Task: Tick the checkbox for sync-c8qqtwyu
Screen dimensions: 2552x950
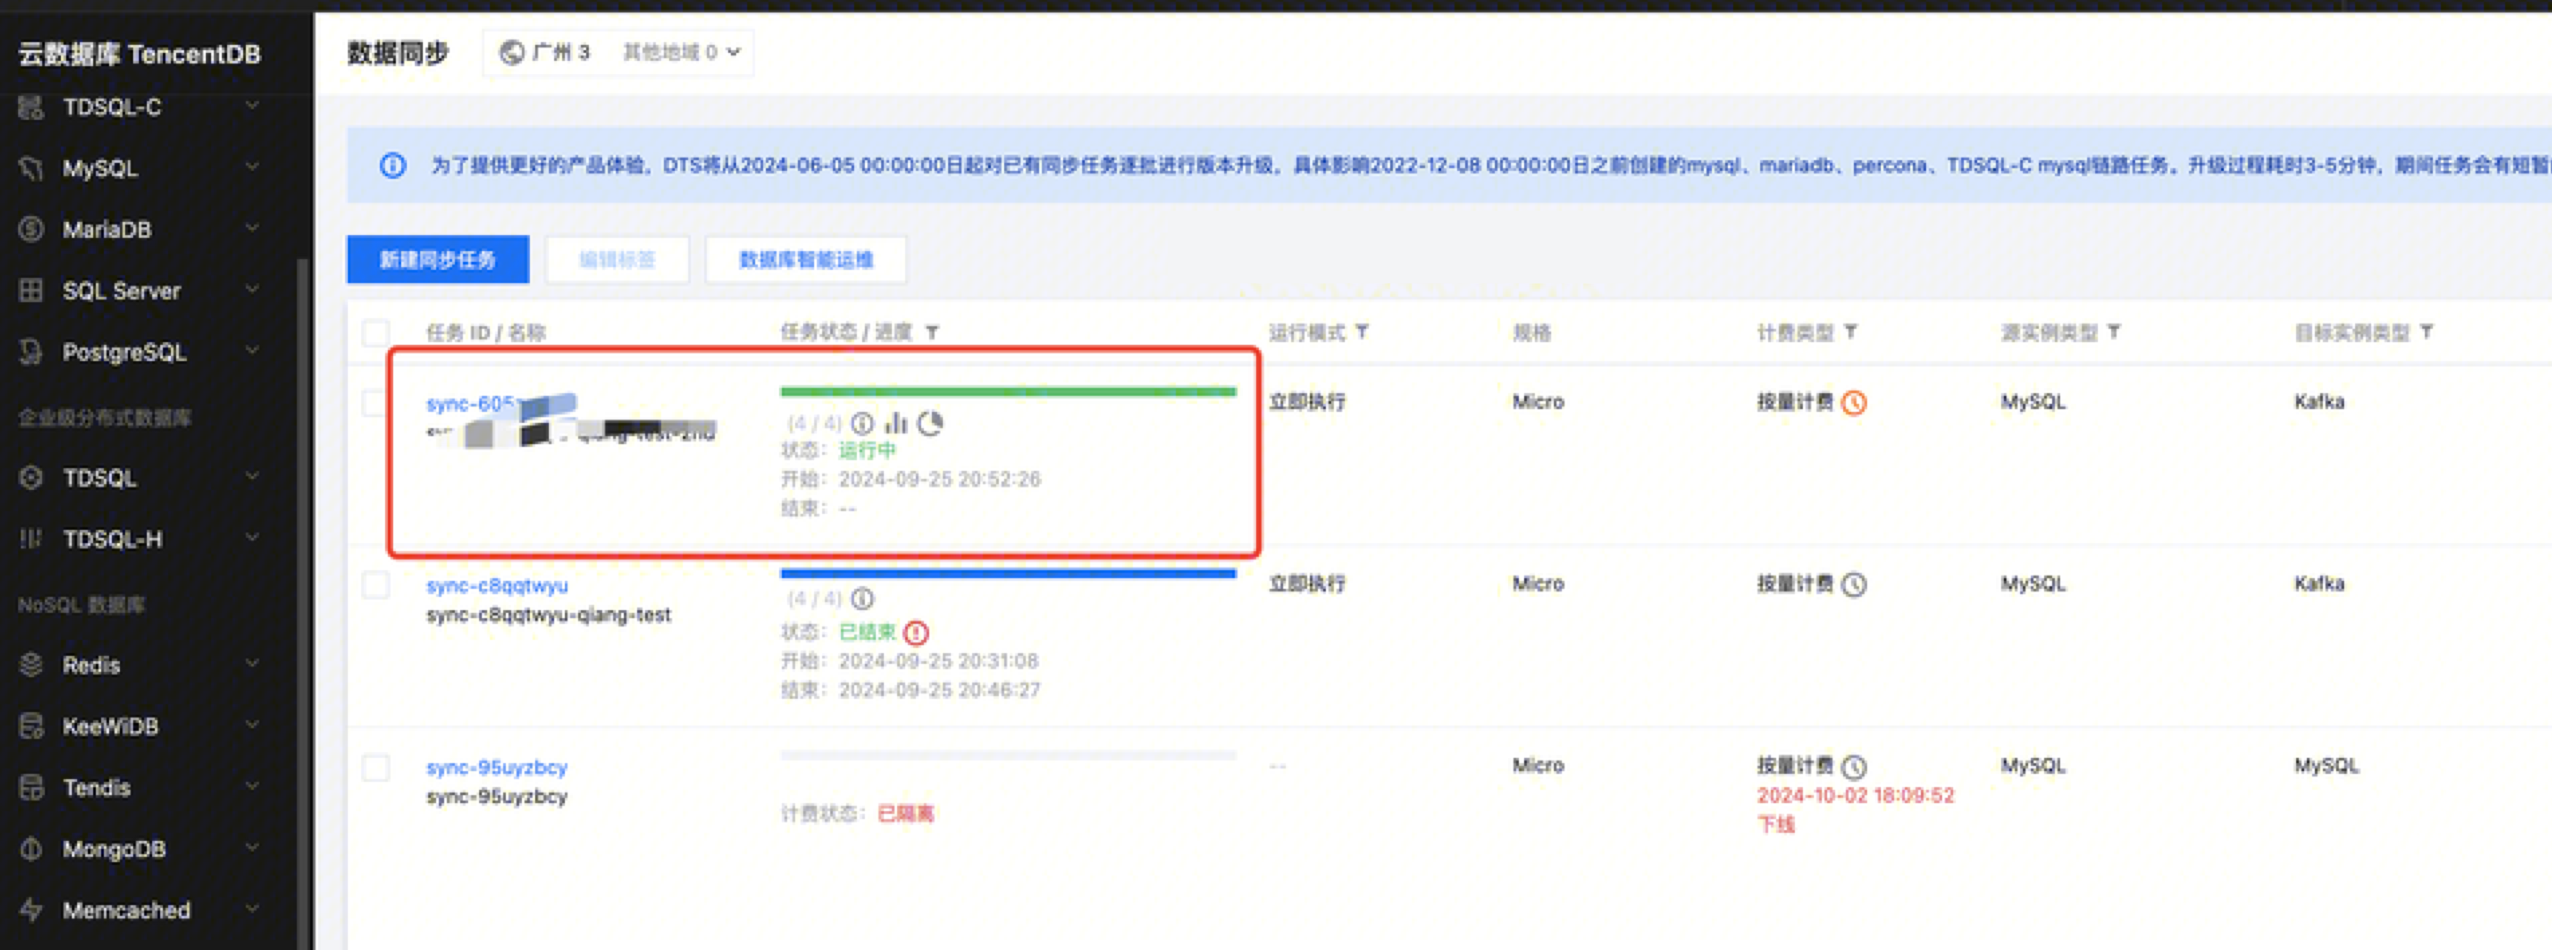Action: [376, 585]
